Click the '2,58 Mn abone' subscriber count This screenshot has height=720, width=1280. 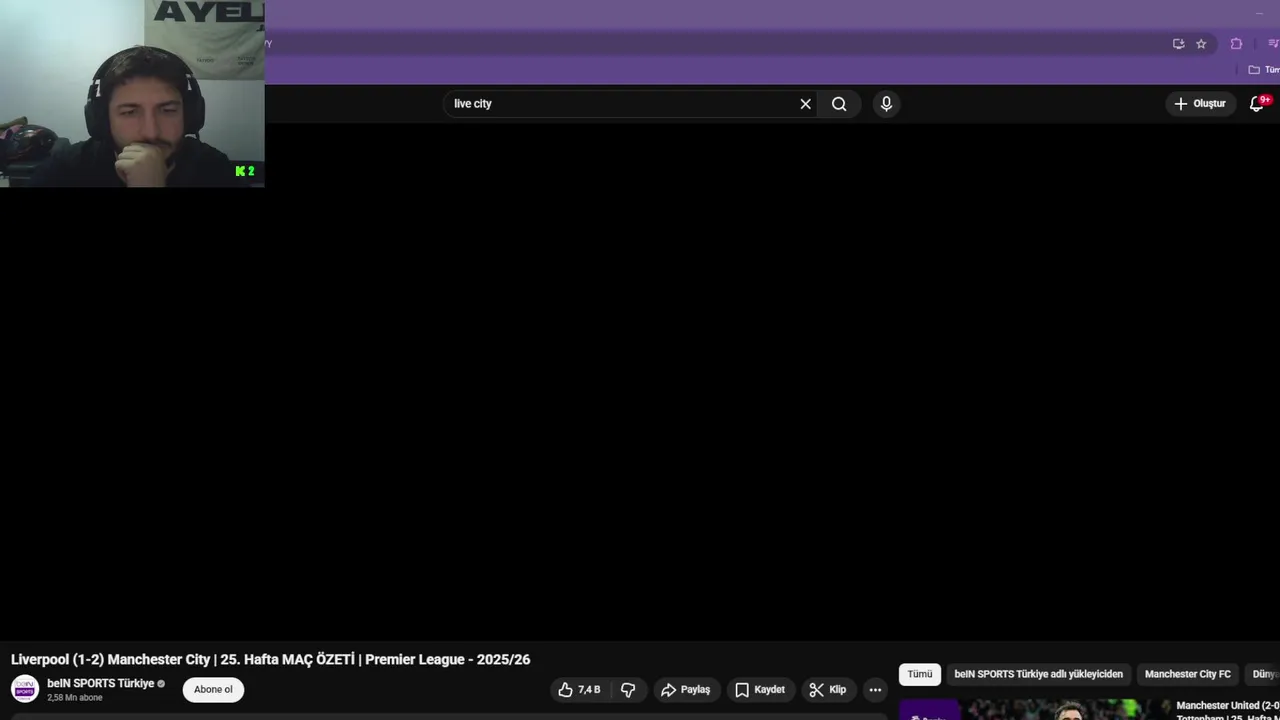tap(75, 698)
